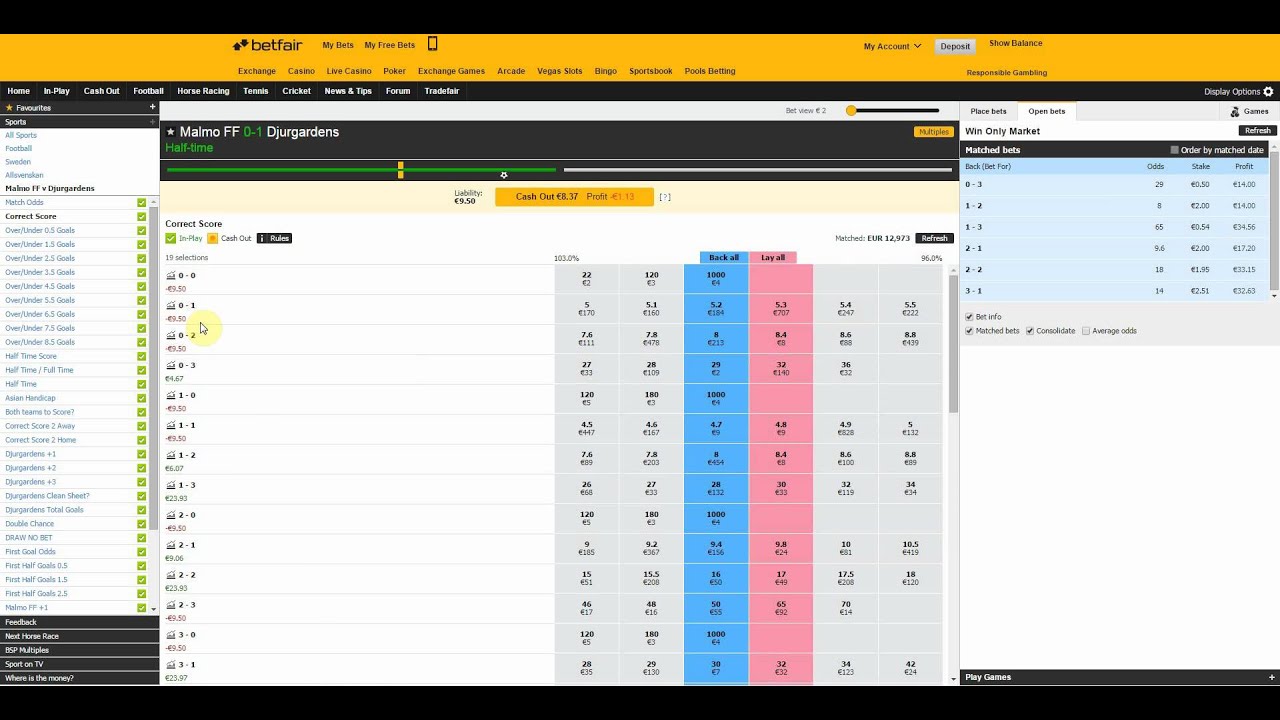Refresh the Win Only Market panel

point(1258,131)
